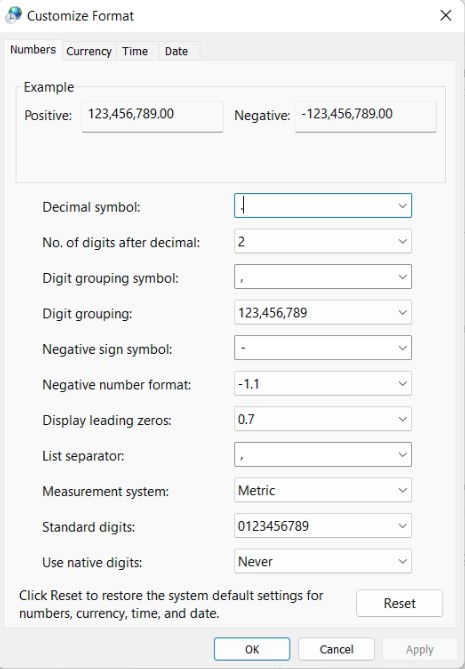The height and width of the screenshot is (669, 465).
Task: Switch to the Currency tab
Action: (89, 51)
